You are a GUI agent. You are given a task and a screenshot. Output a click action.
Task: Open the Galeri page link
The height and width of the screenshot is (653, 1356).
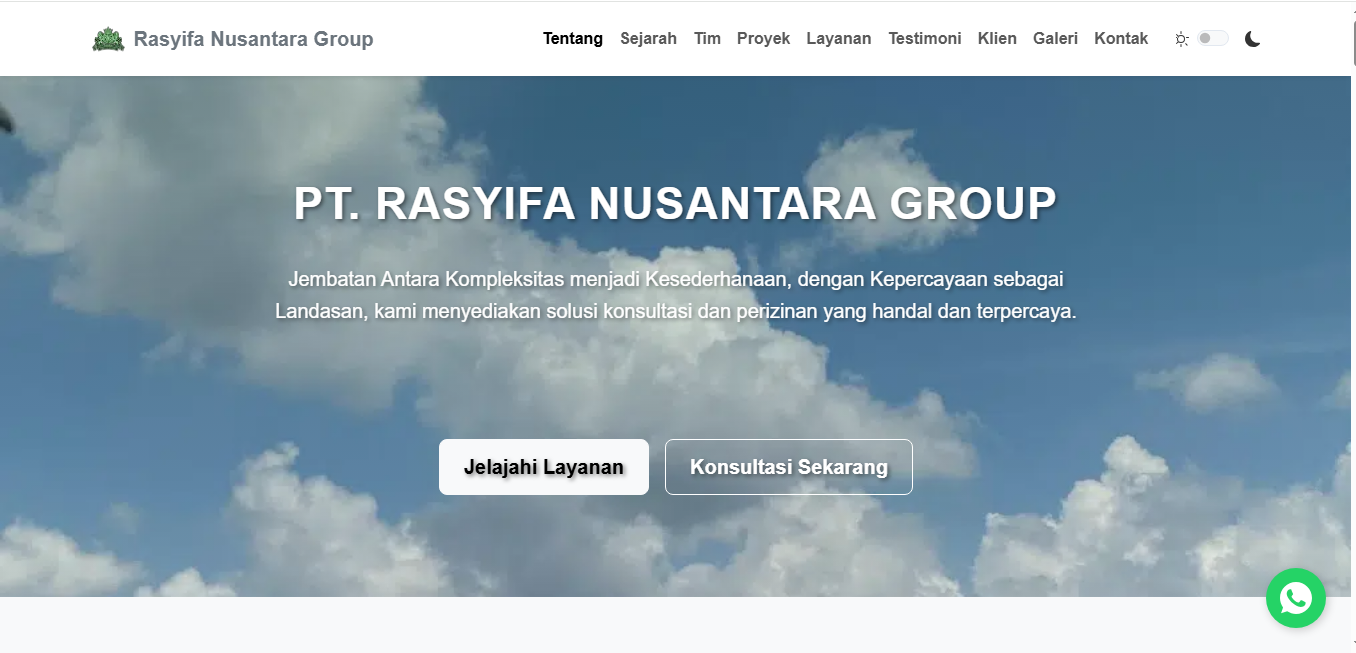(1055, 39)
